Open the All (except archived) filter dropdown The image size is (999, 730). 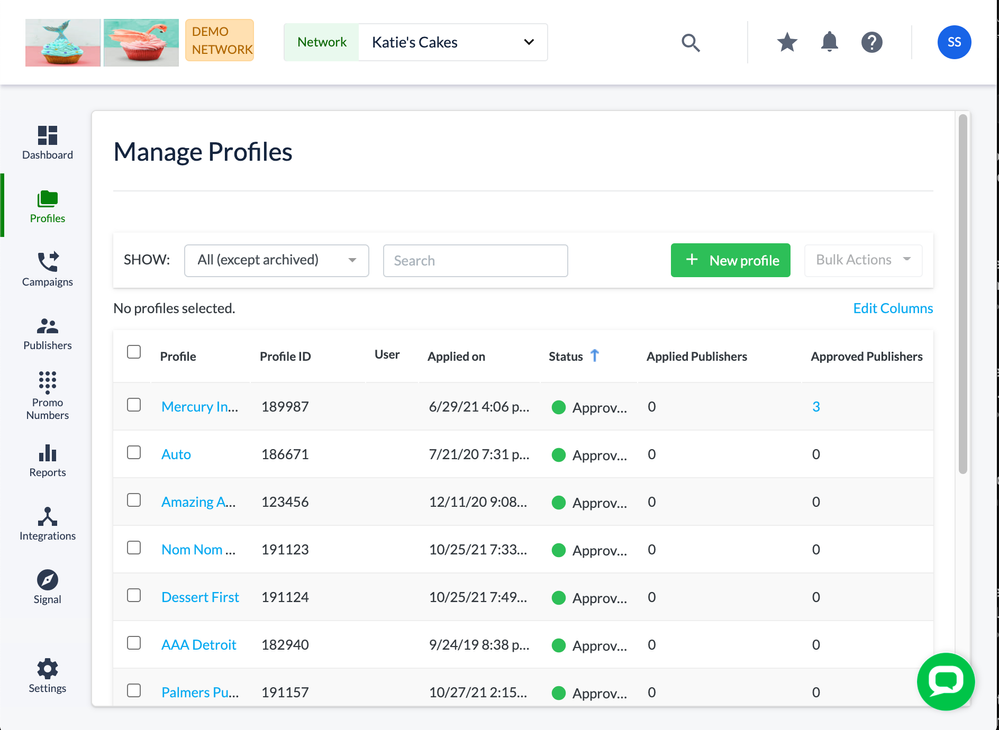pos(276,260)
